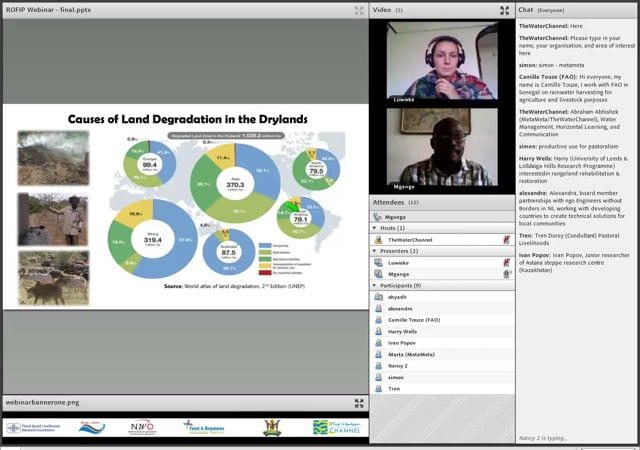Click the participant icon next to simon

point(378,377)
